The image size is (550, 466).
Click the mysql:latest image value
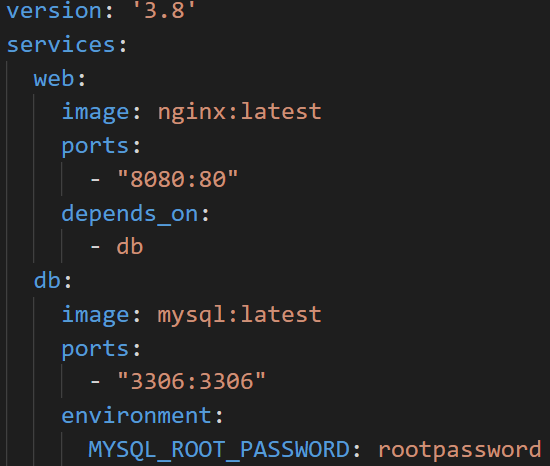[x=240, y=315]
